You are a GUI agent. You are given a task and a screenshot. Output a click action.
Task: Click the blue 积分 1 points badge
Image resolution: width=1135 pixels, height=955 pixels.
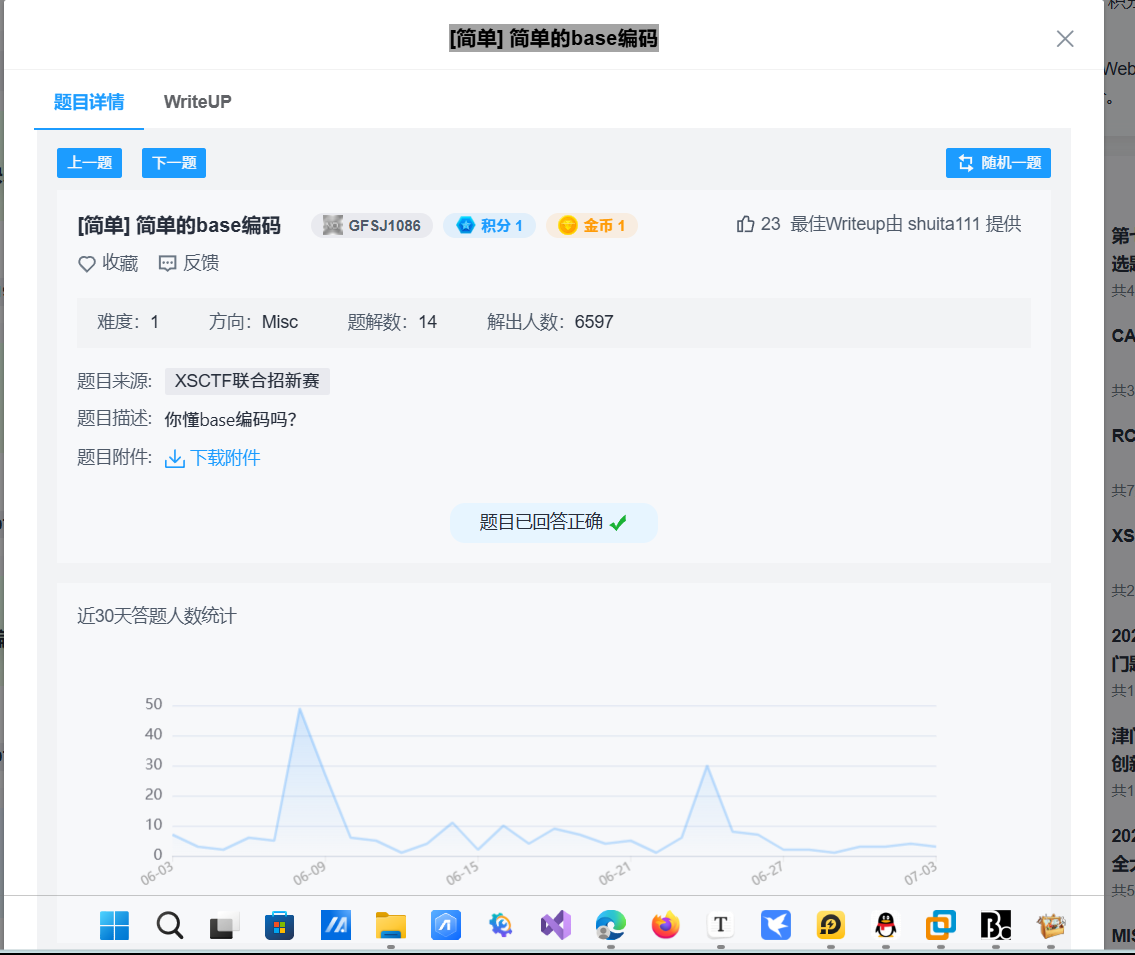(489, 225)
